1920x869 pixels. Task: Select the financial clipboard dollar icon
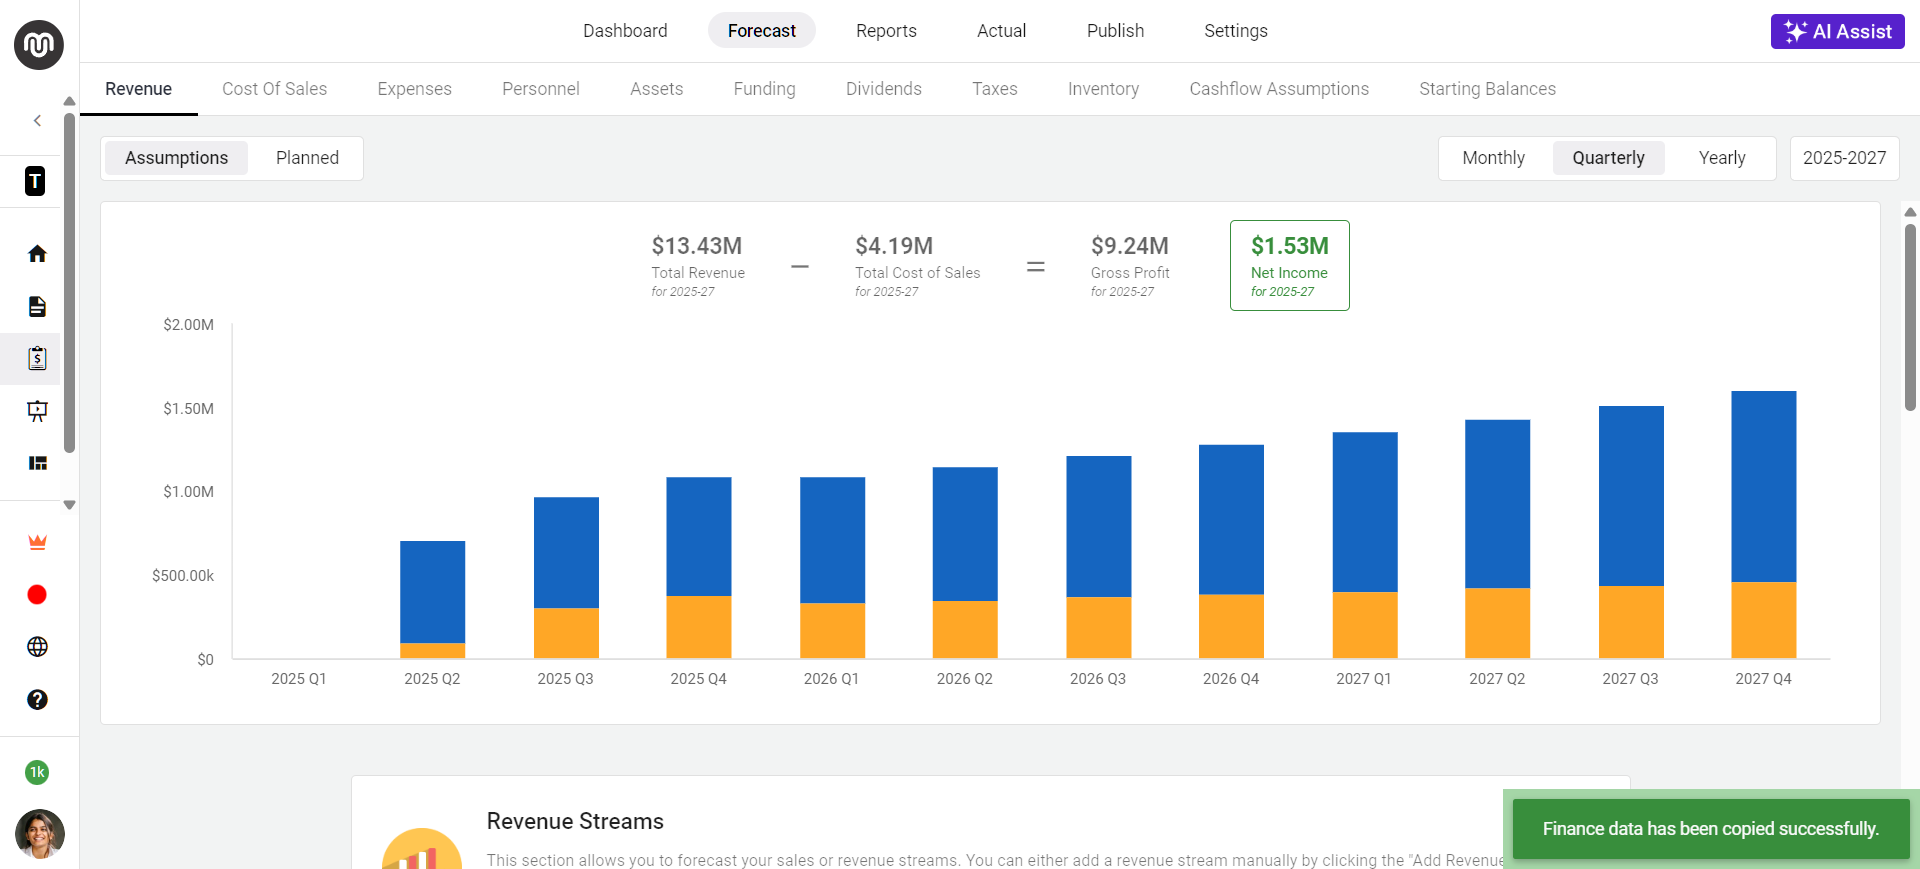click(37, 359)
